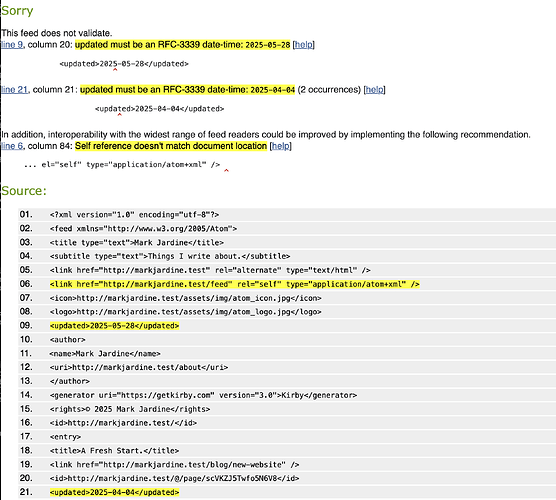Click source line 03 title 'Mark Jardine'
This screenshot has width=556, height=500.
137,243
